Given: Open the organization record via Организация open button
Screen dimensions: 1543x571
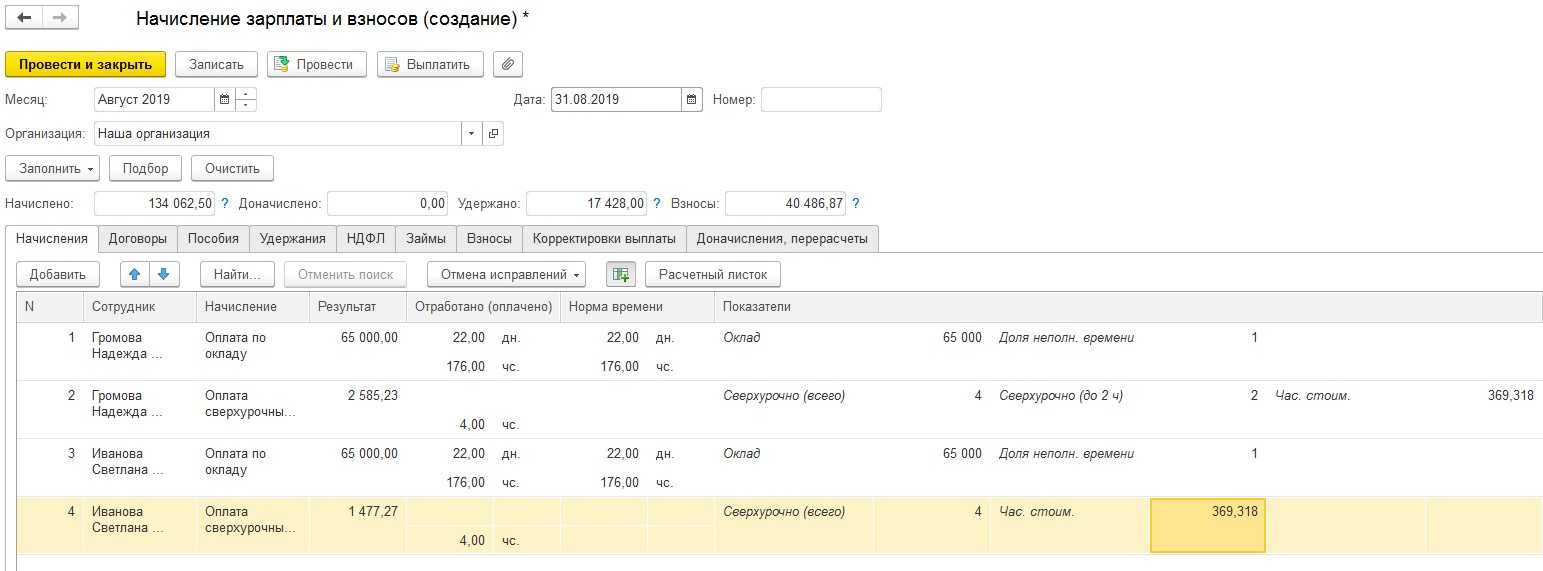Looking at the screenshot, I should point(493,133).
